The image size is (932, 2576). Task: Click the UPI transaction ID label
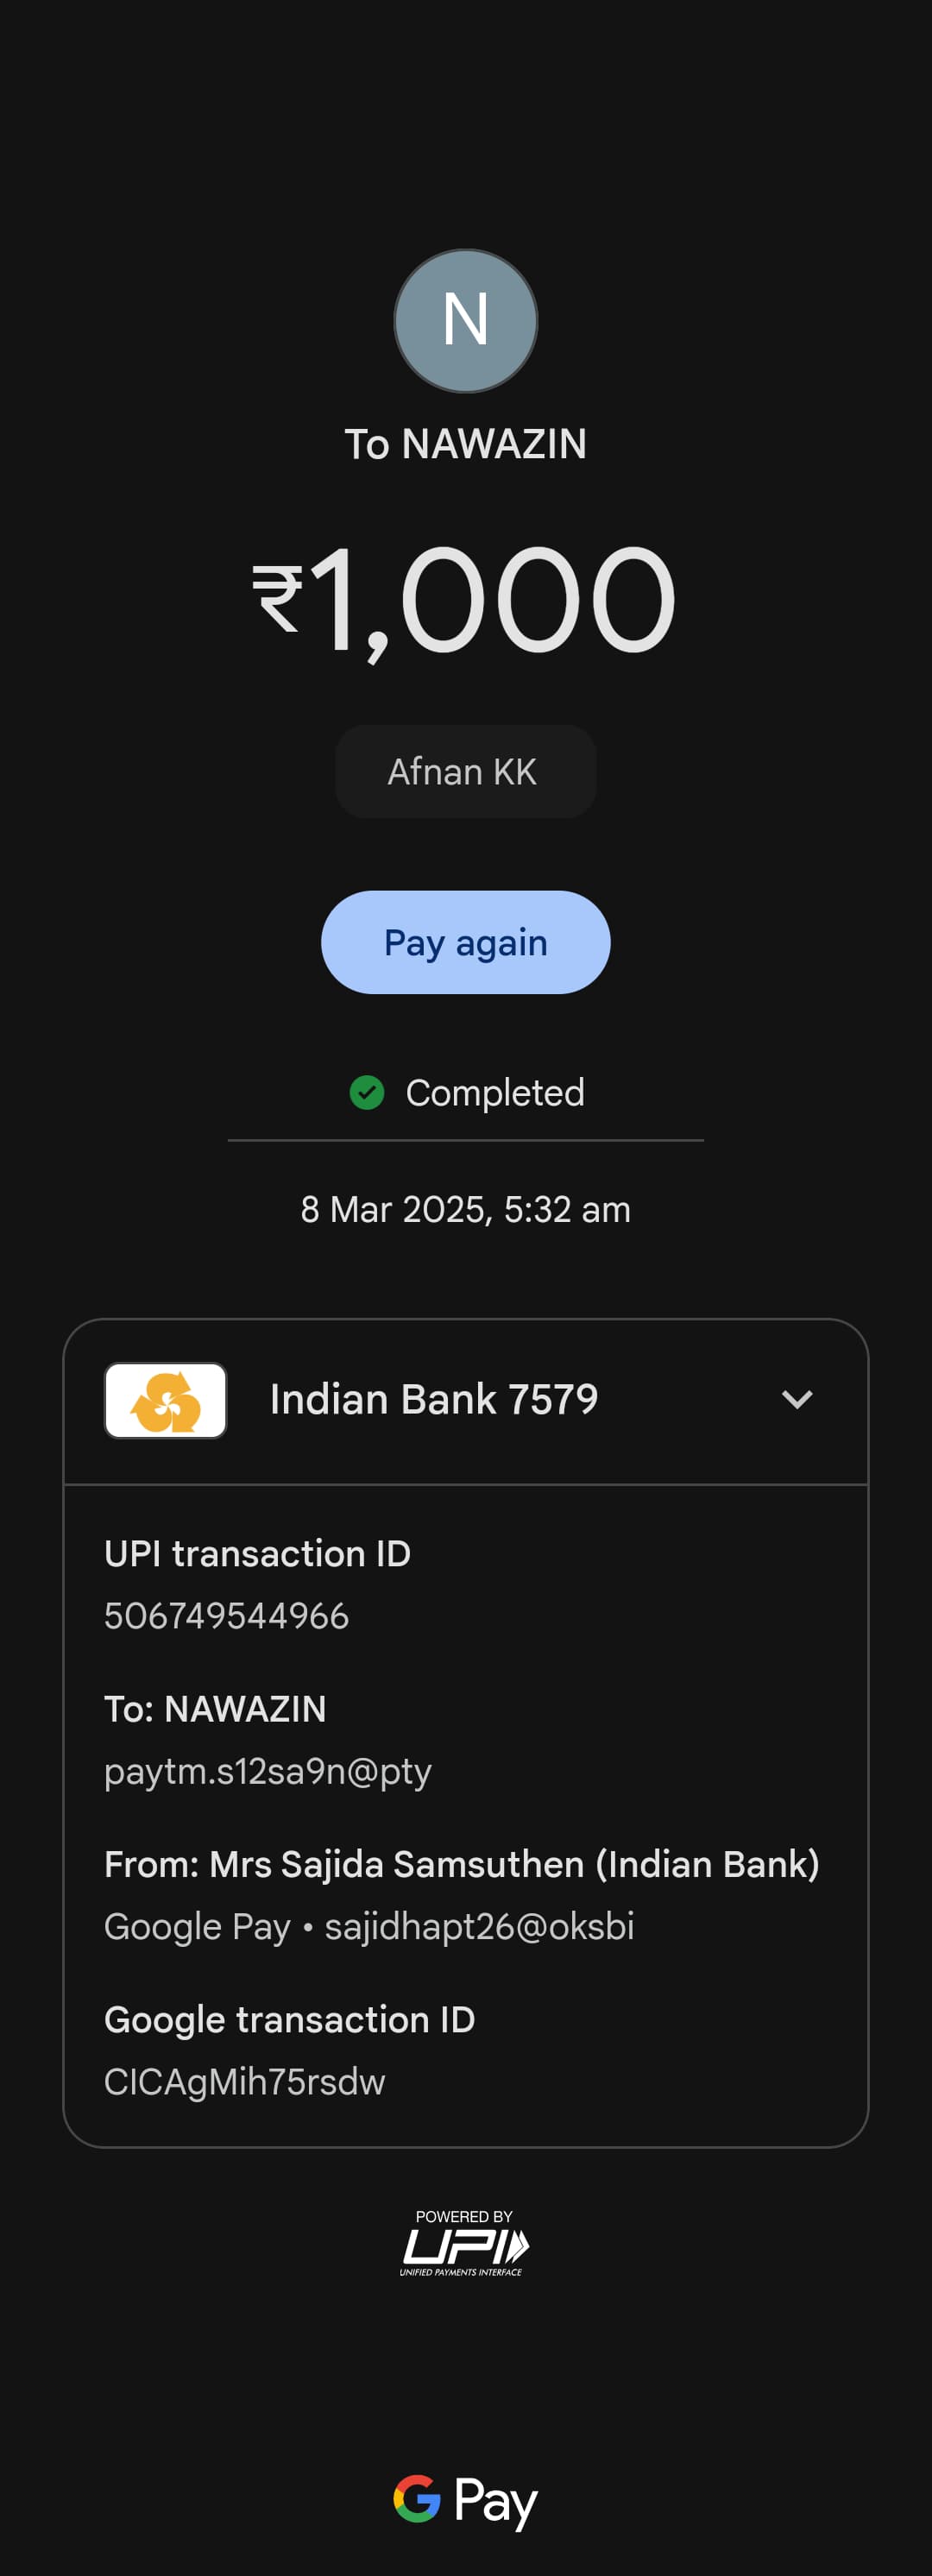point(258,1554)
